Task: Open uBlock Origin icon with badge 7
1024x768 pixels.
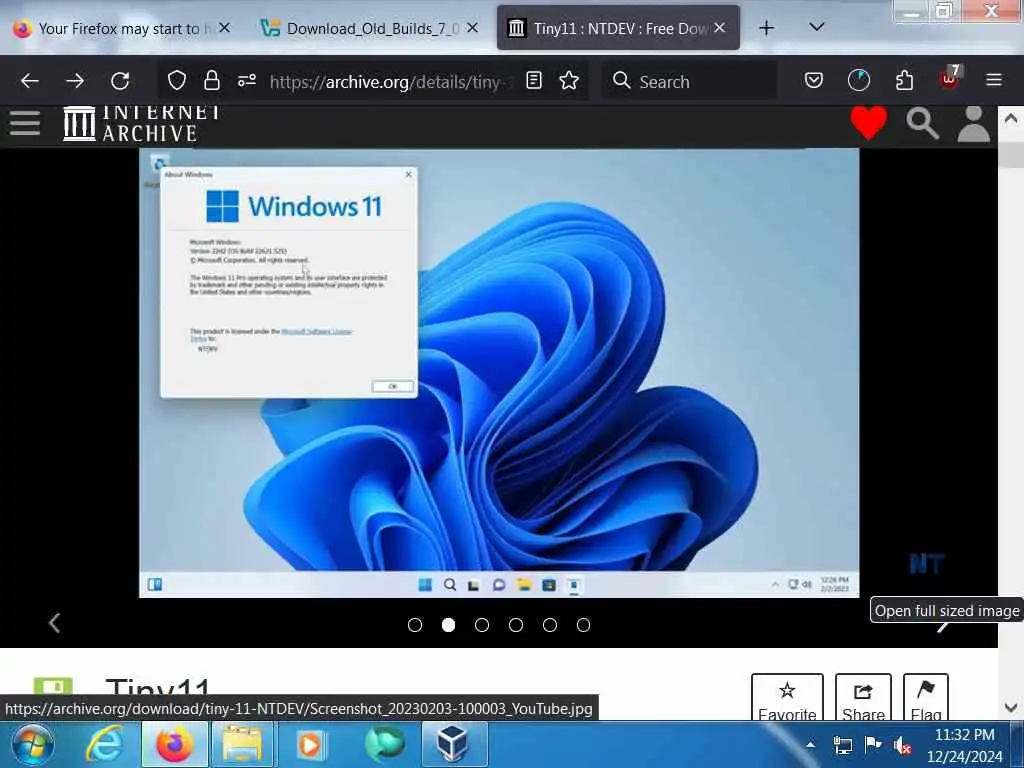Action: point(950,79)
